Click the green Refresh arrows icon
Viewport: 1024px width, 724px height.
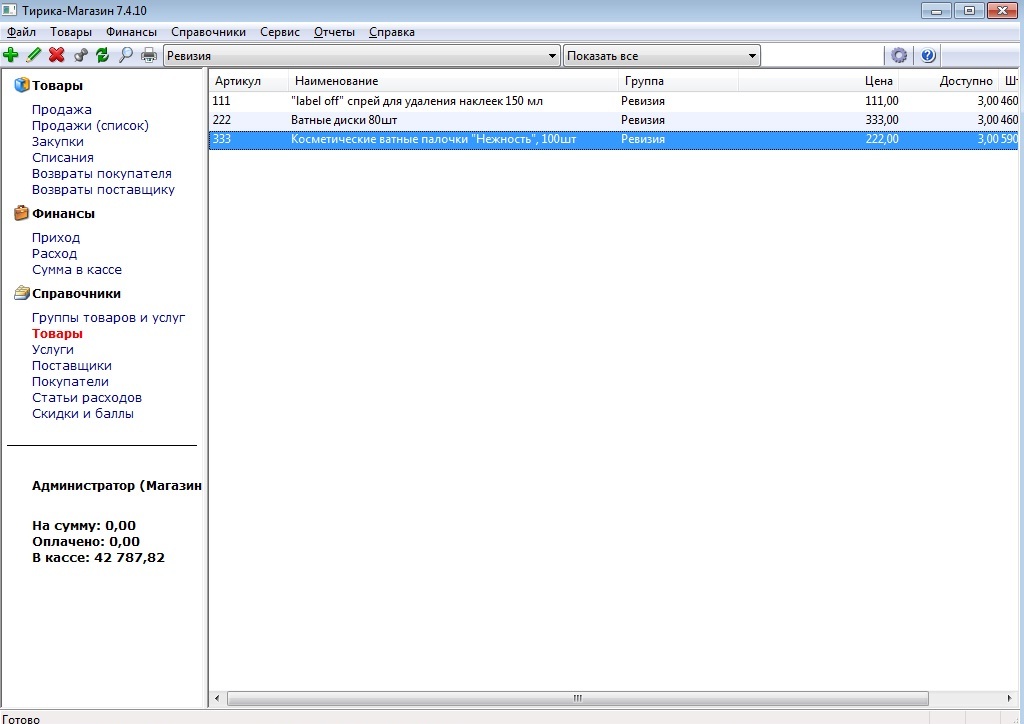103,55
